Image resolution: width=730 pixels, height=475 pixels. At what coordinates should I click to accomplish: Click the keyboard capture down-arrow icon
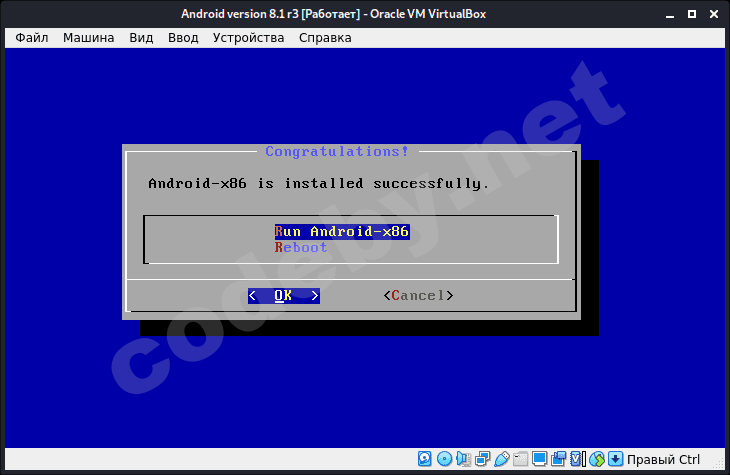point(615,459)
